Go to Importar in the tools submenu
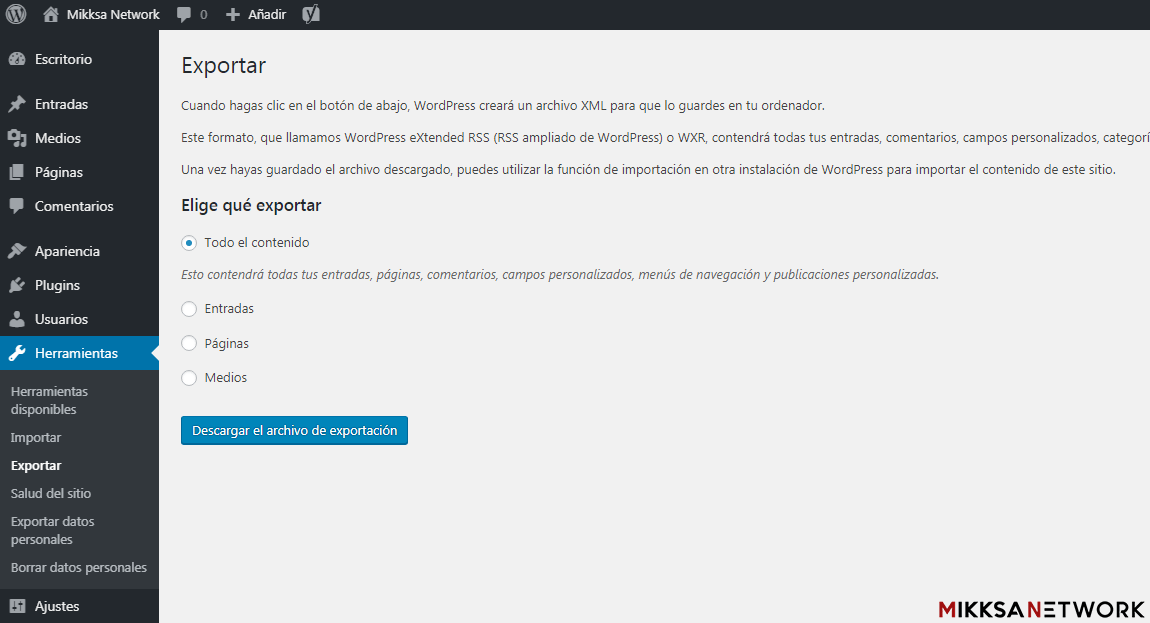1150x623 pixels. click(x=36, y=437)
